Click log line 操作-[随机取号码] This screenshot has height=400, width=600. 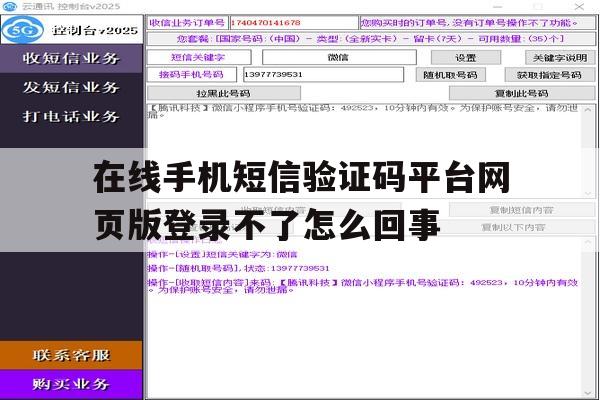coord(238,268)
